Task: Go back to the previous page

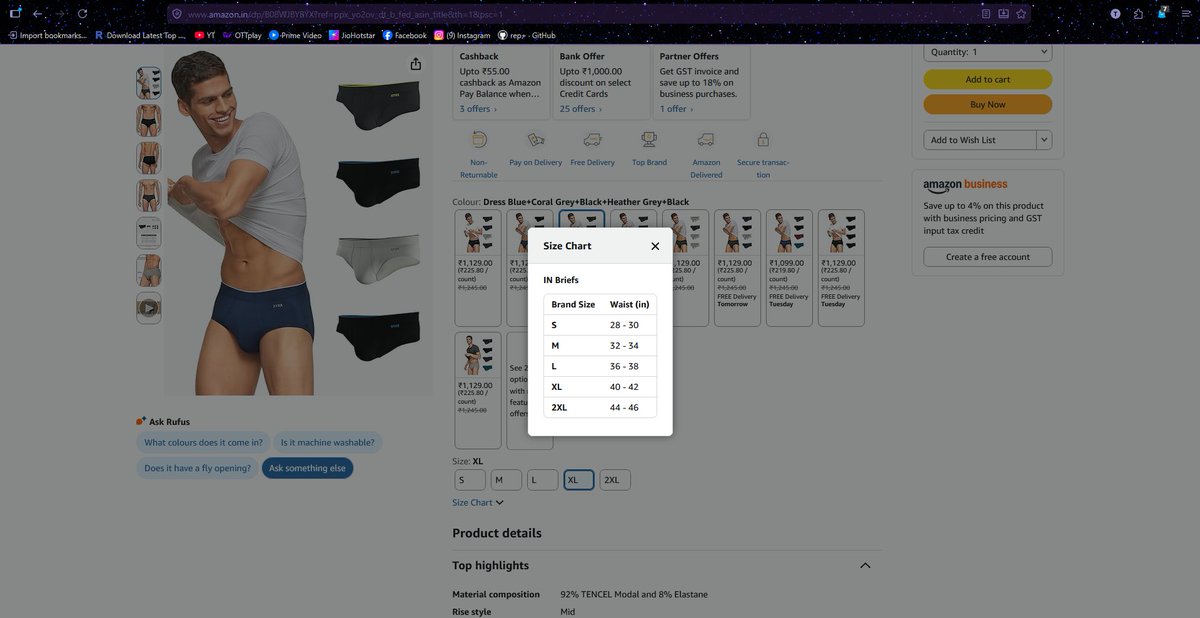Action: (x=37, y=14)
